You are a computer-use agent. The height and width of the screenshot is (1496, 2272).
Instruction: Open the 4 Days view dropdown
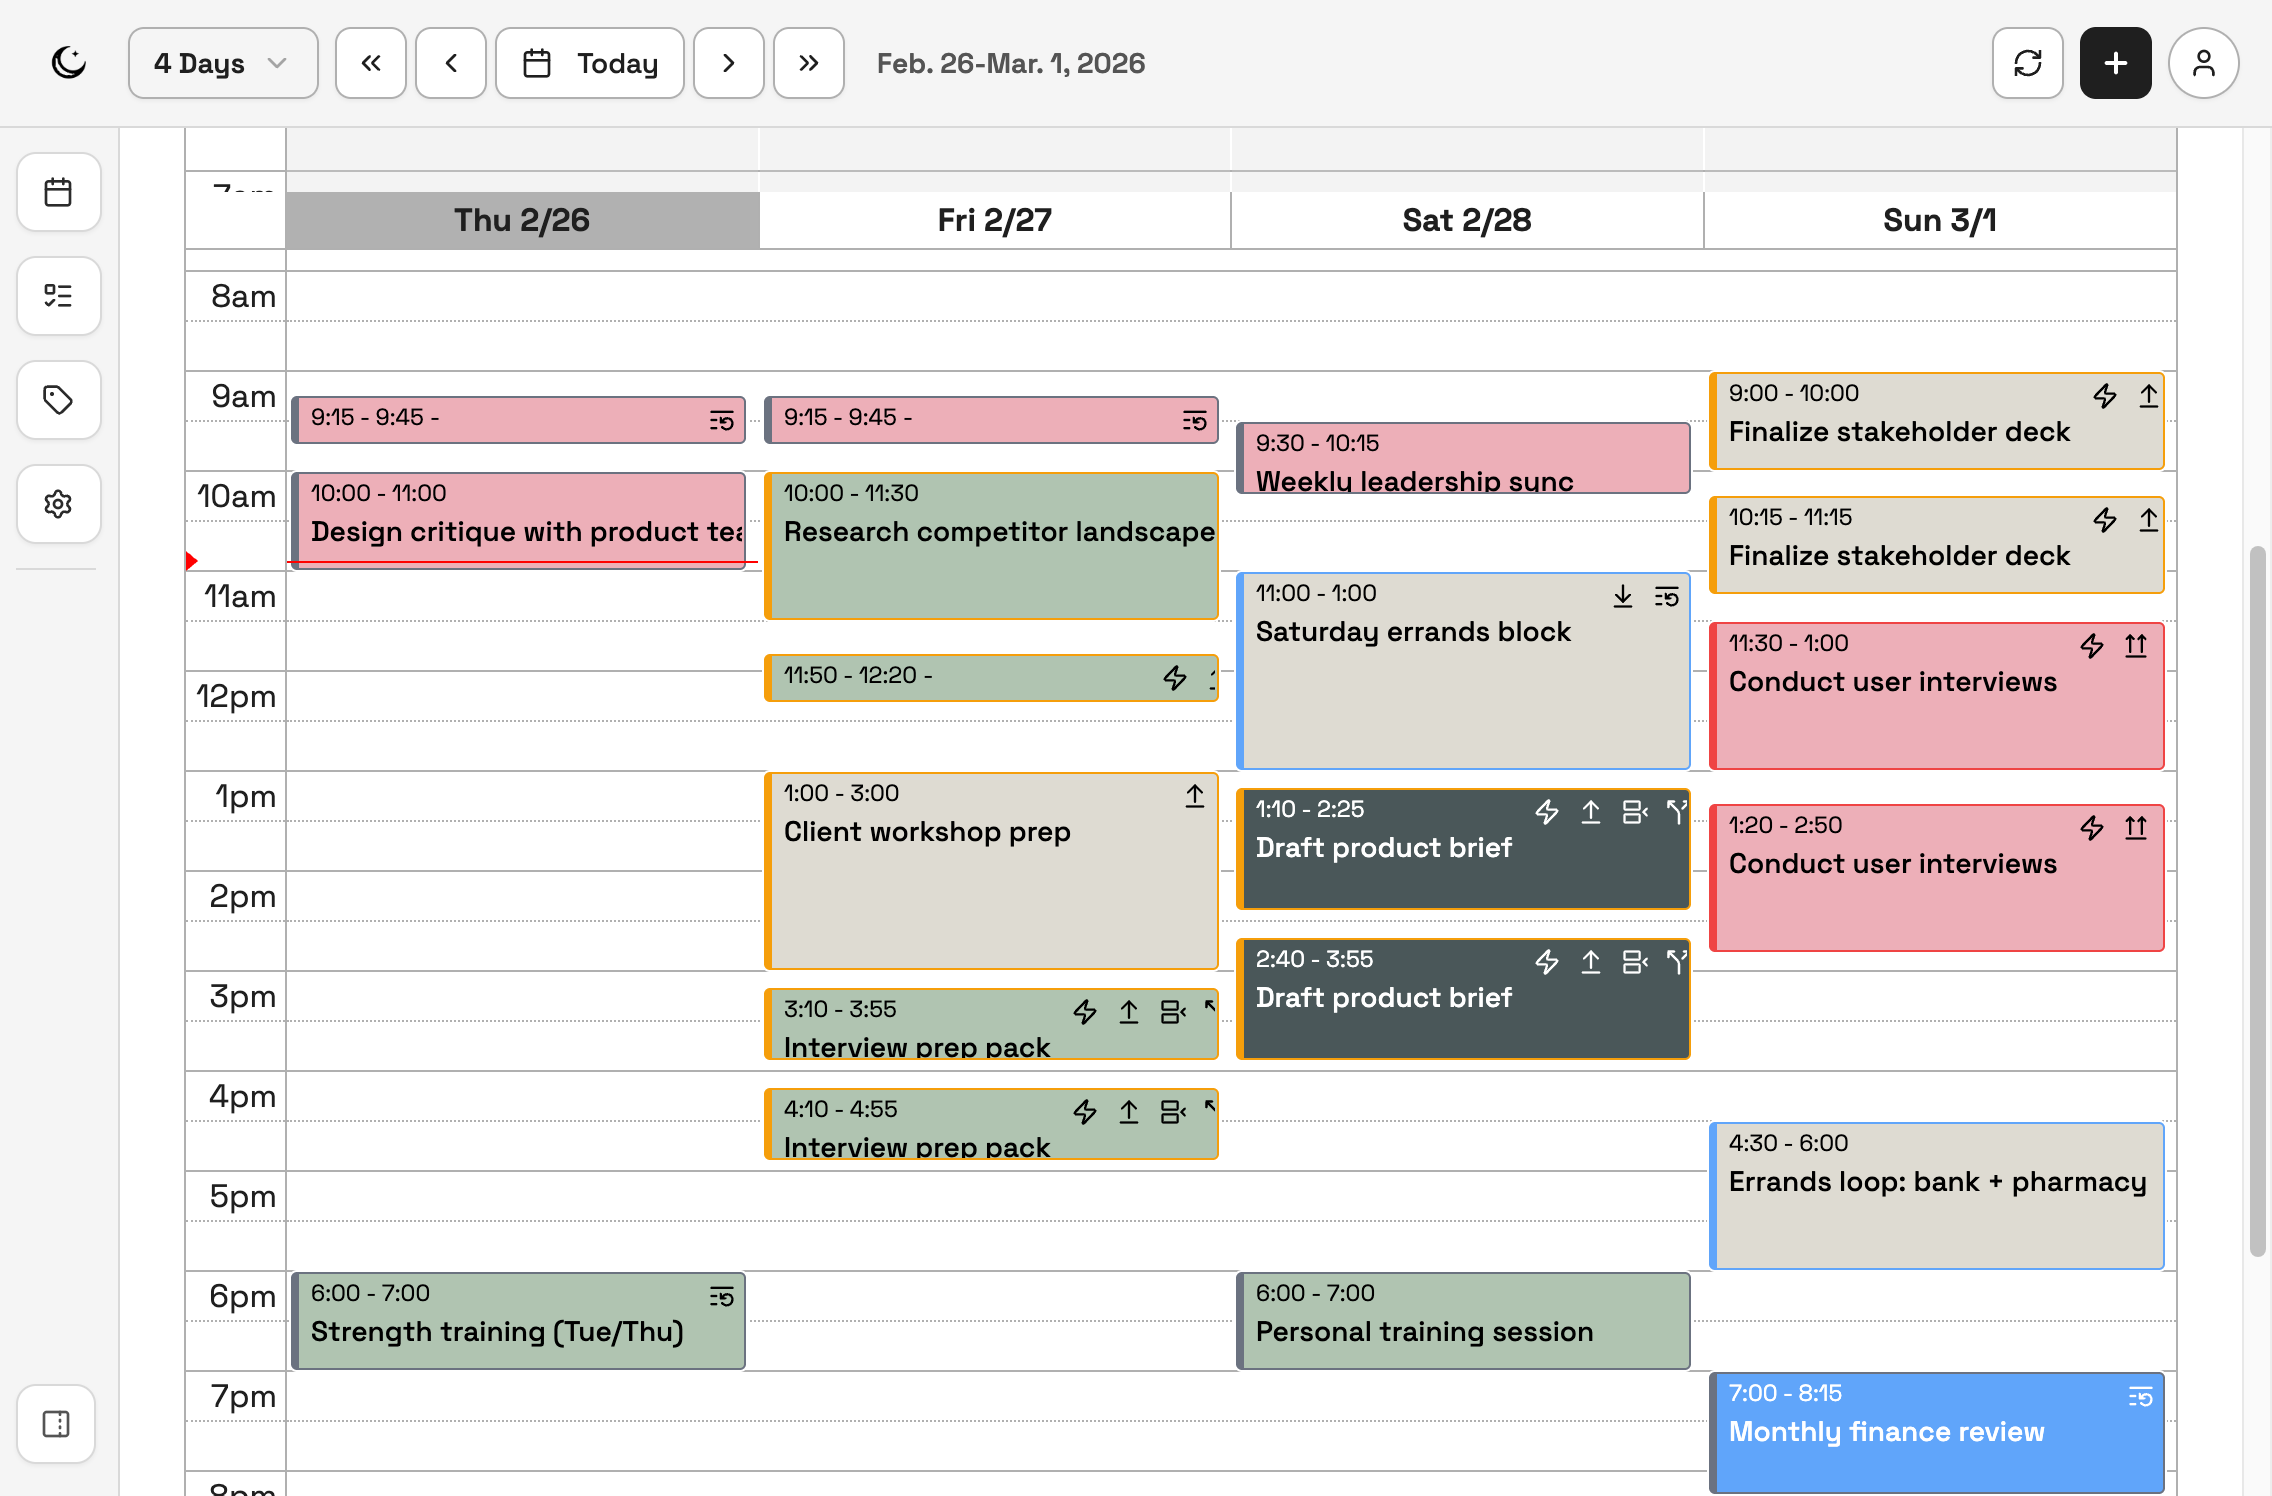(x=222, y=63)
